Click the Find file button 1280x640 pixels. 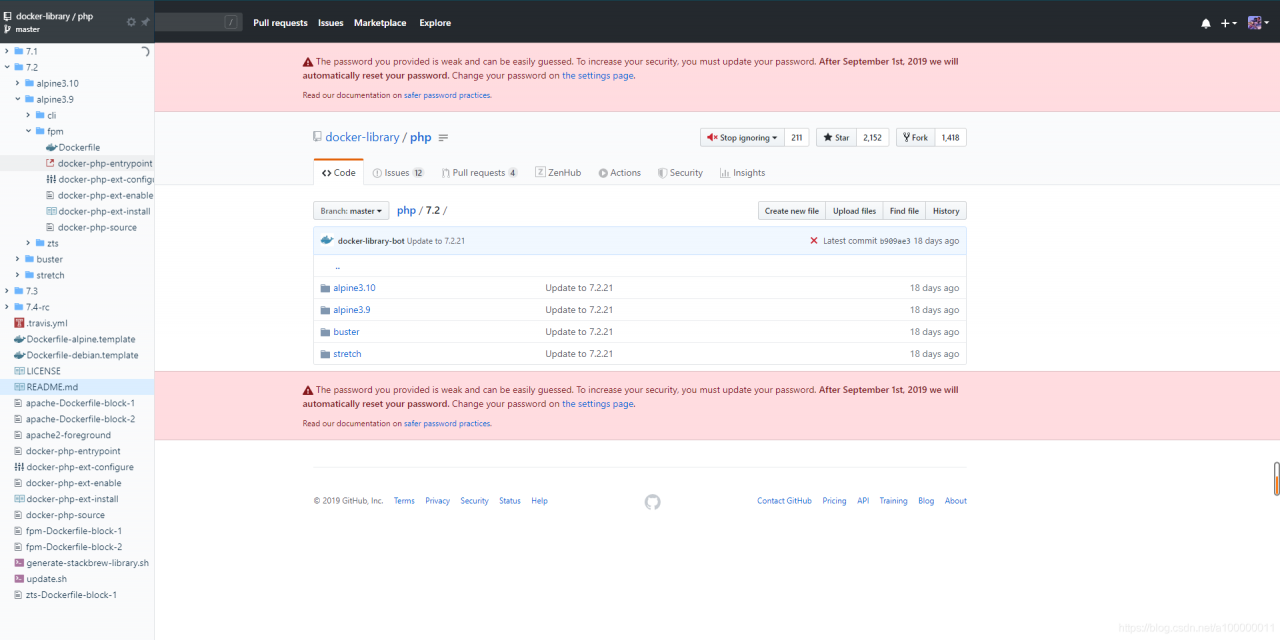pyautogui.click(x=904, y=211)
